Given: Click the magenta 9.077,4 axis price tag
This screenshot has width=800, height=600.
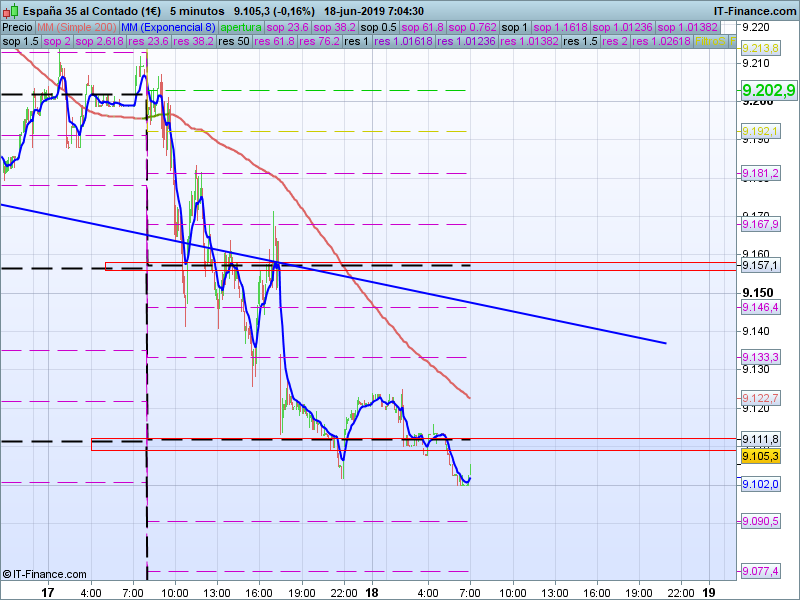Looking at the screenshot, I should [760, 571].
